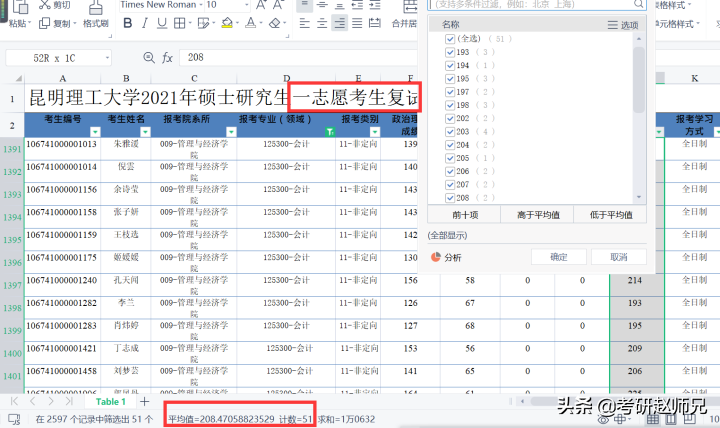Screen dimensions: 720x428
Task: Select cell with name 朱雅媛
Action: [126, 149]
